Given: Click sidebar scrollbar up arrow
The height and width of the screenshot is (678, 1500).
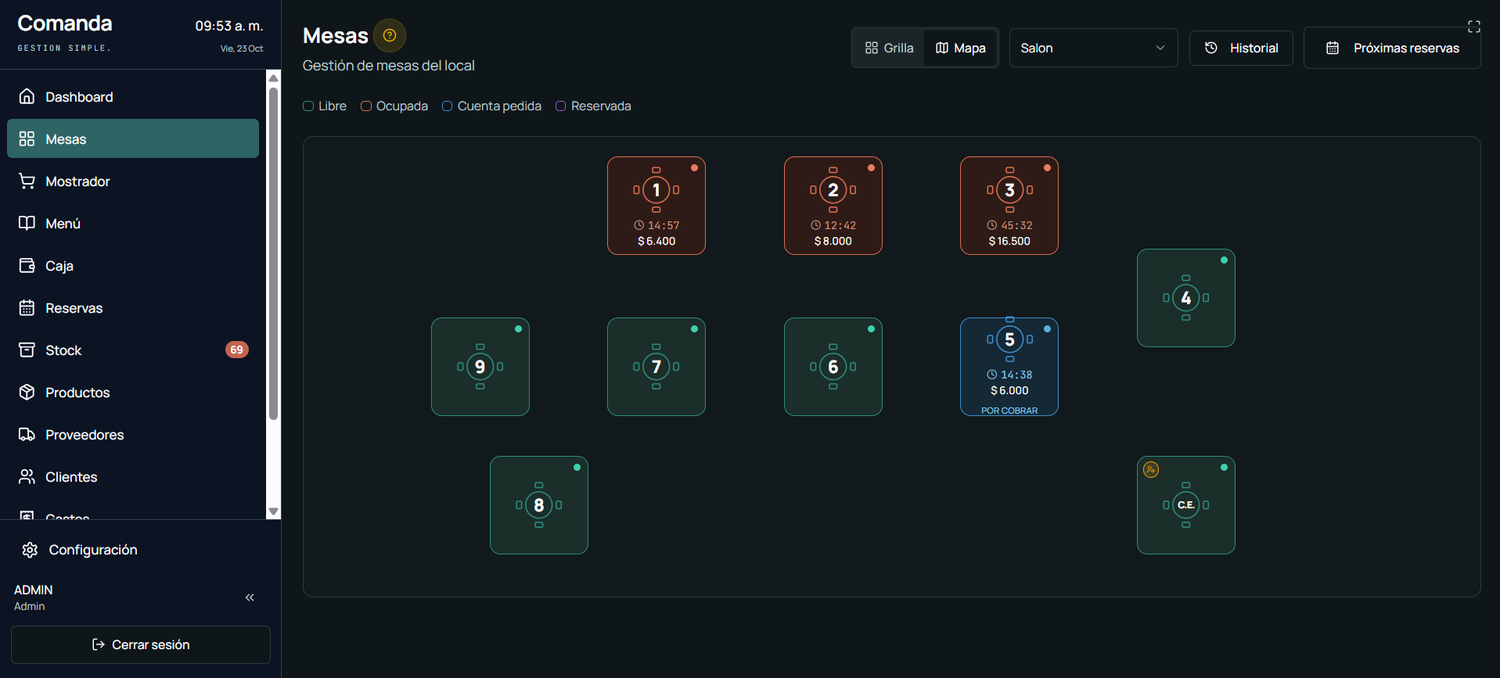Looking at the screenshot, I should [x=273, y=78].
